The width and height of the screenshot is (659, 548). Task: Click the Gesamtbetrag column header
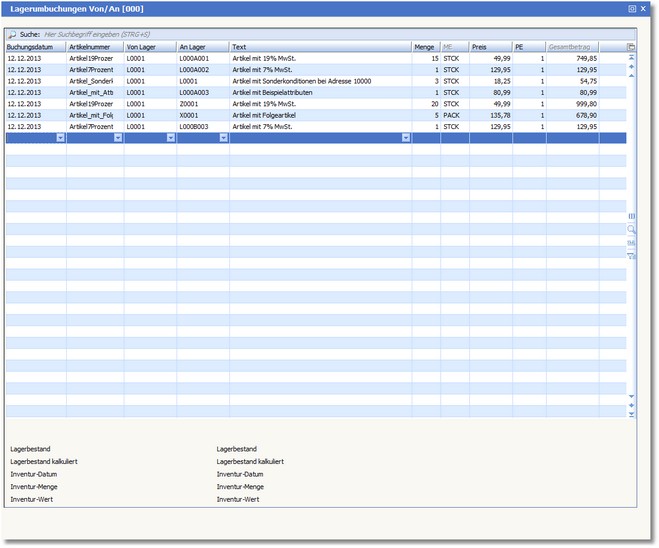coord(572,47)
